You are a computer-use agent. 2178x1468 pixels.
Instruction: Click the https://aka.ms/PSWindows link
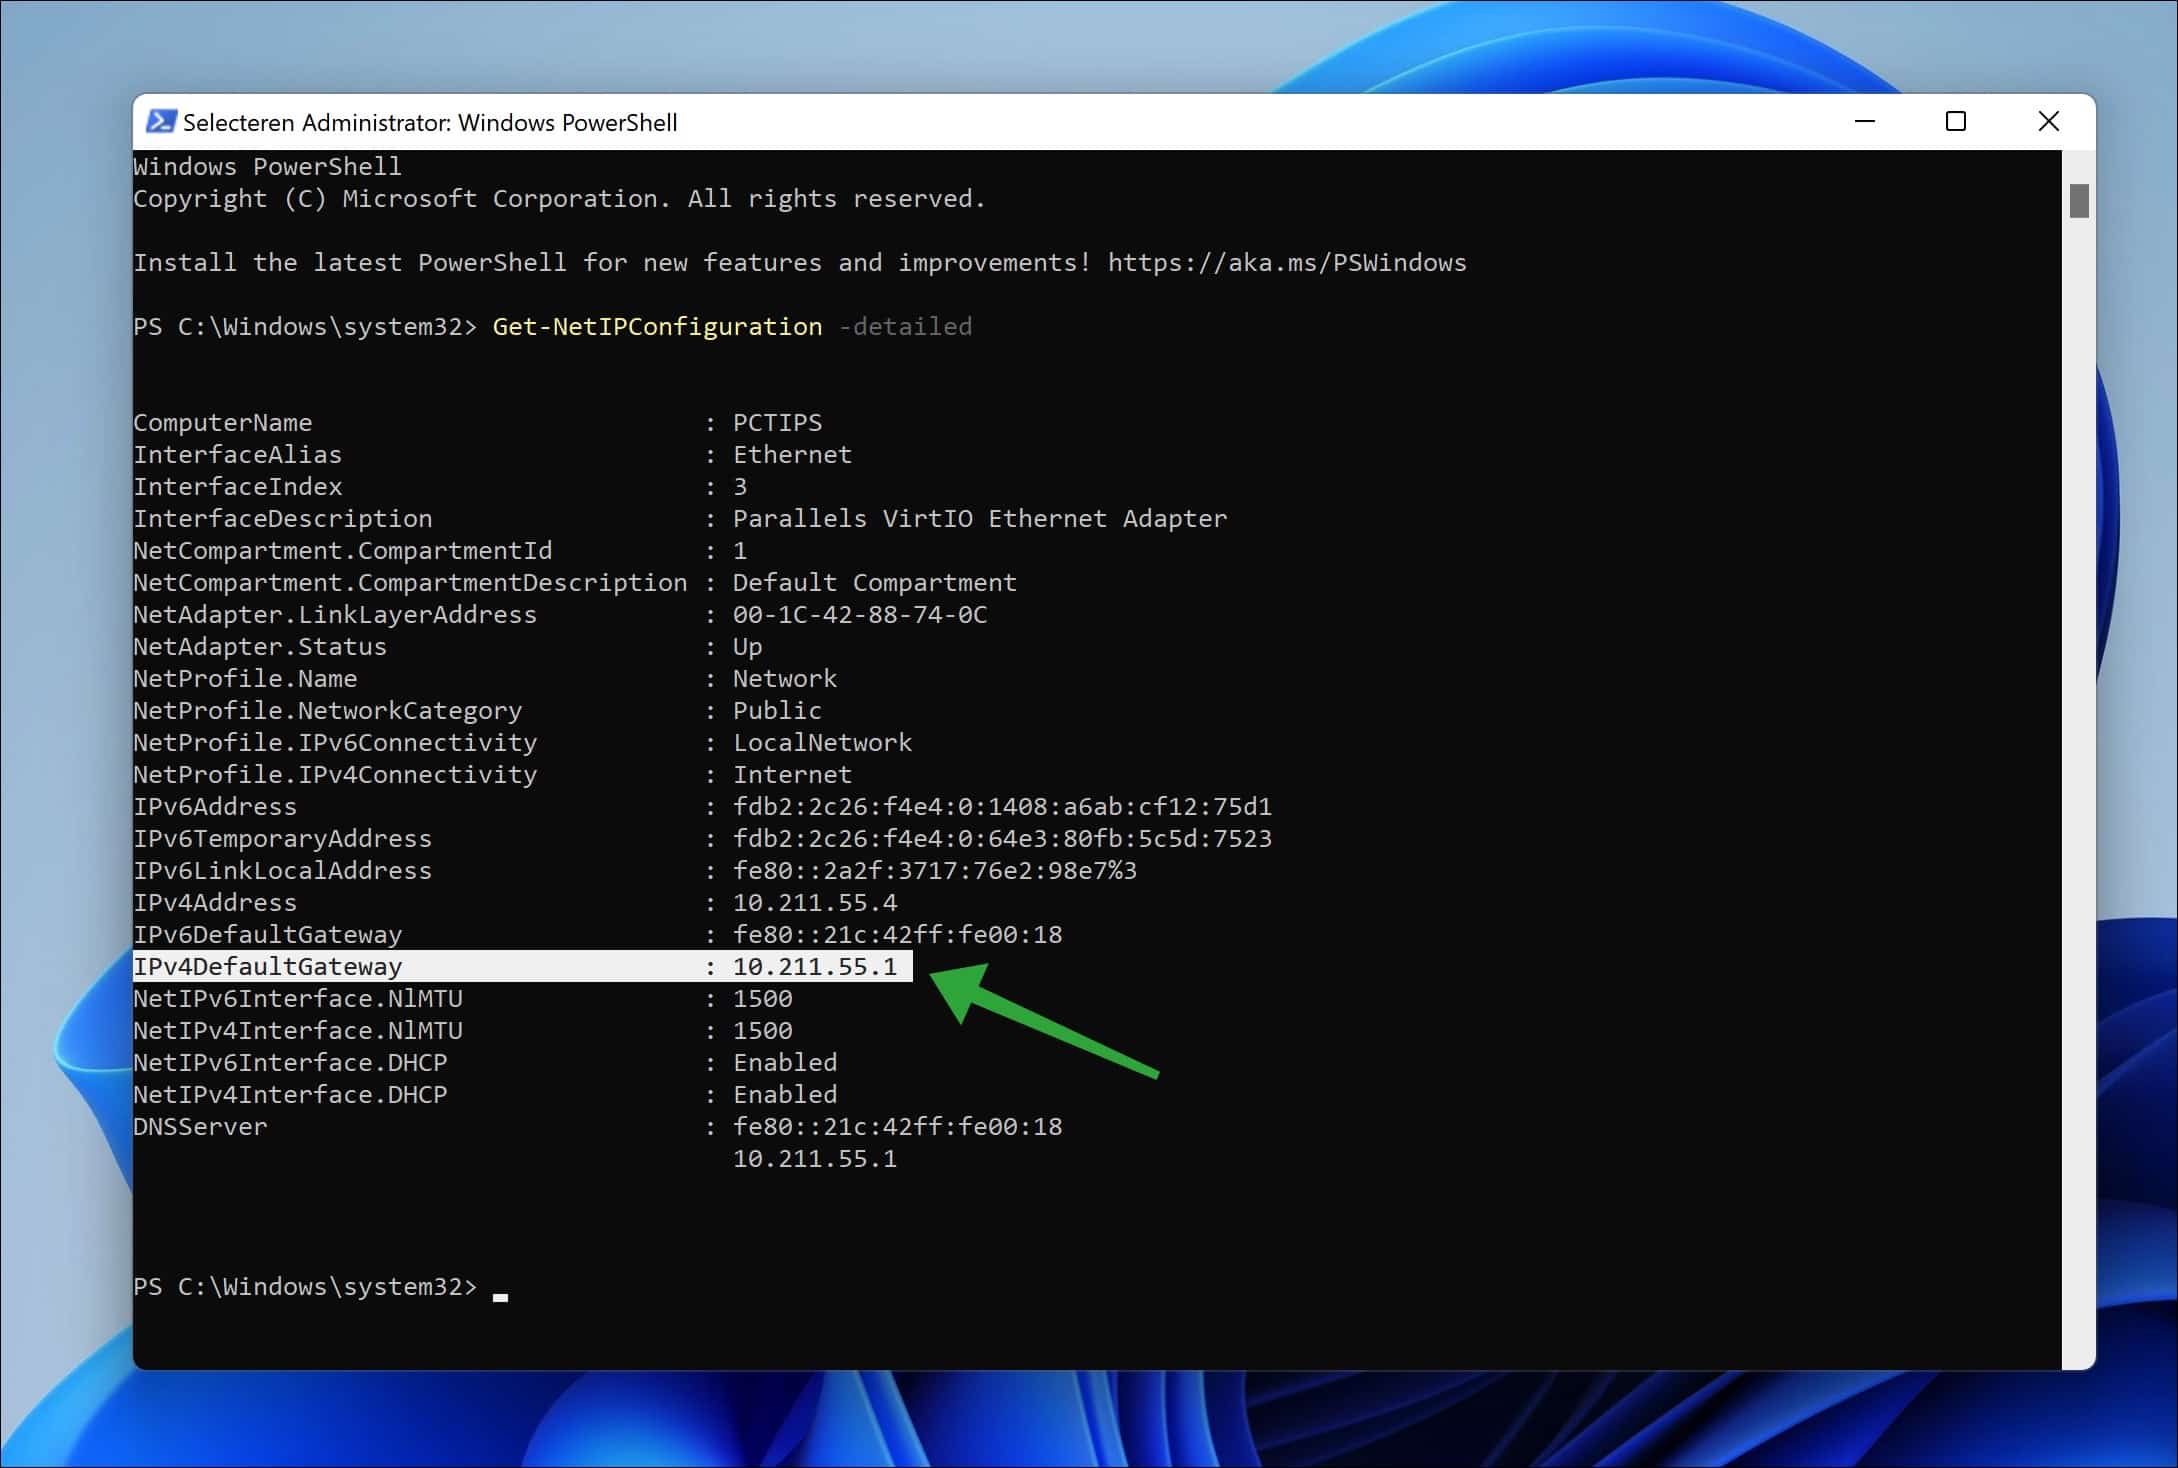[1285, 262]
